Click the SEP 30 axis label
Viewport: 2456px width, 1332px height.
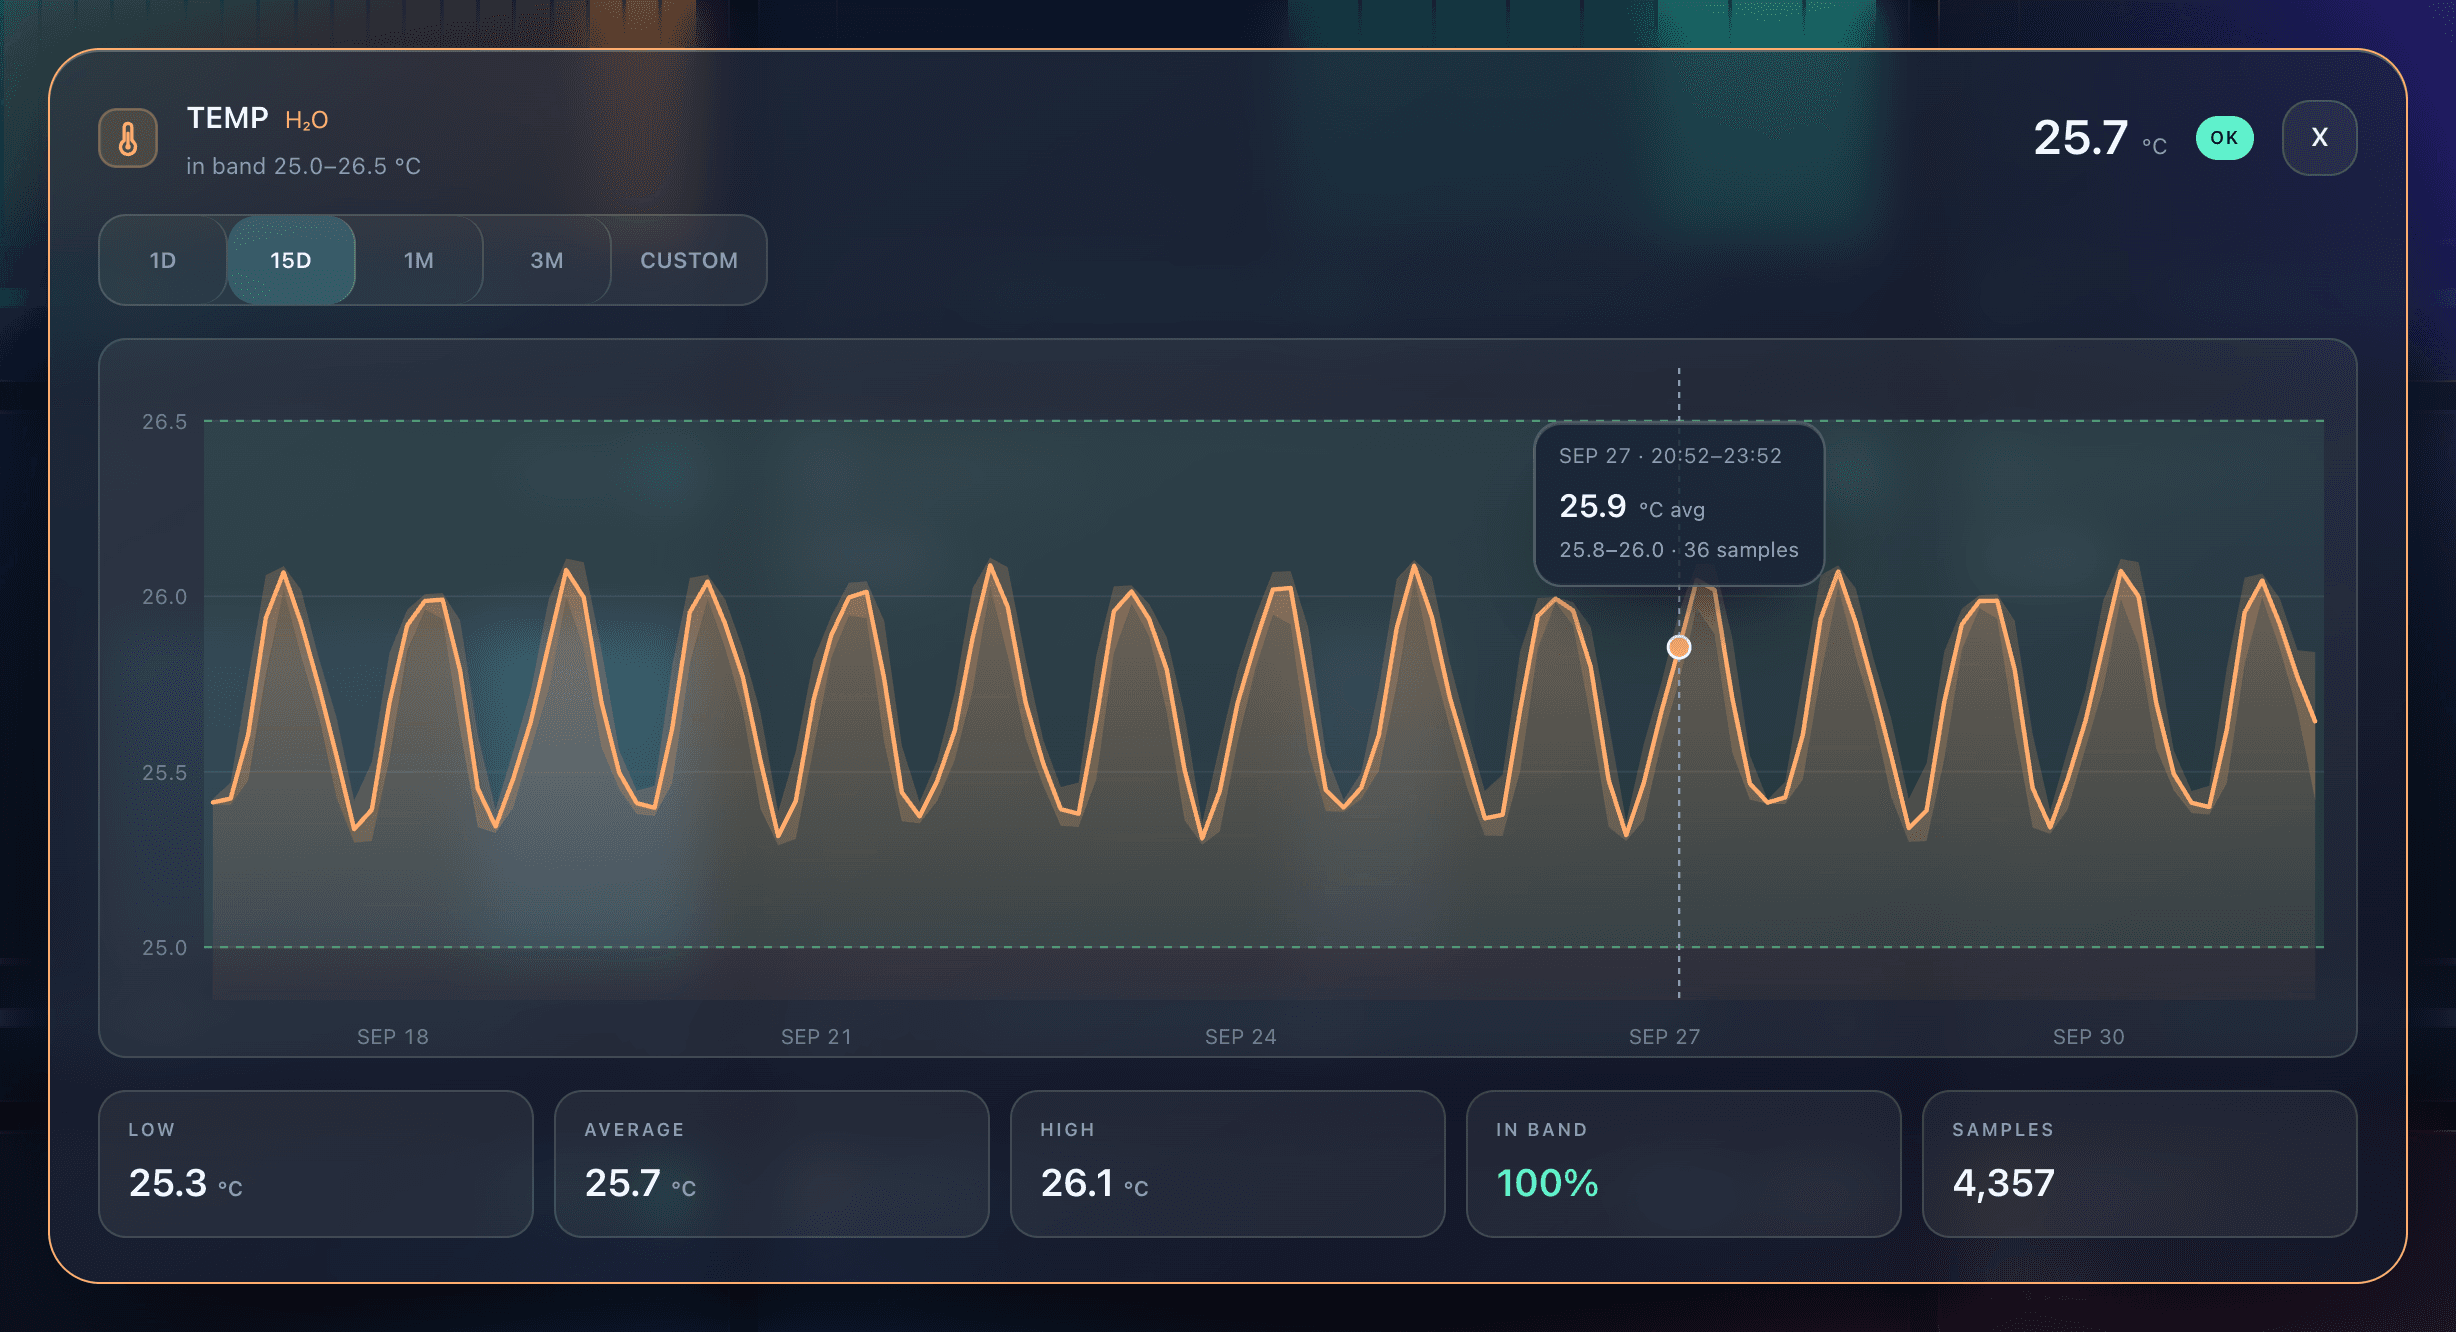pos(2089,1037)
